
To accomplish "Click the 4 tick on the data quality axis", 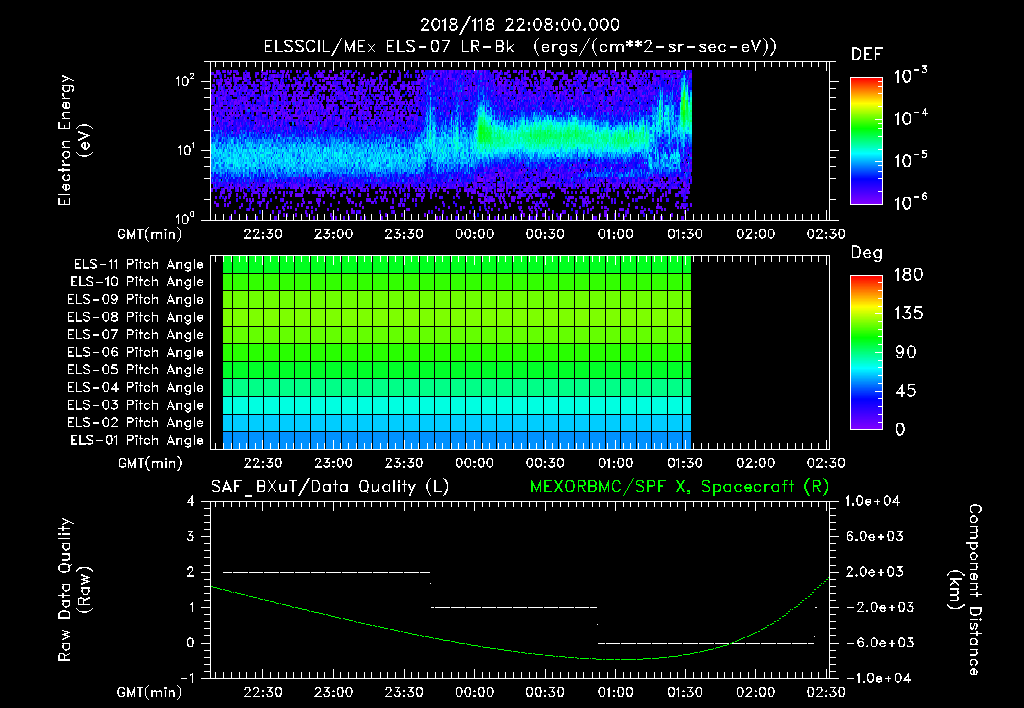I will [191, 502].
